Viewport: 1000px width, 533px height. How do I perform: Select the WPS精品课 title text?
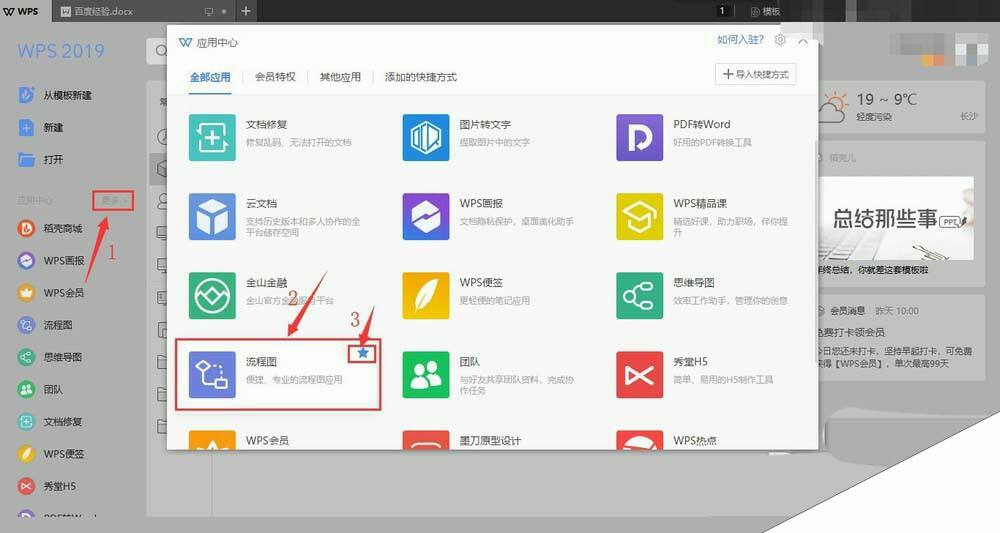700,203
